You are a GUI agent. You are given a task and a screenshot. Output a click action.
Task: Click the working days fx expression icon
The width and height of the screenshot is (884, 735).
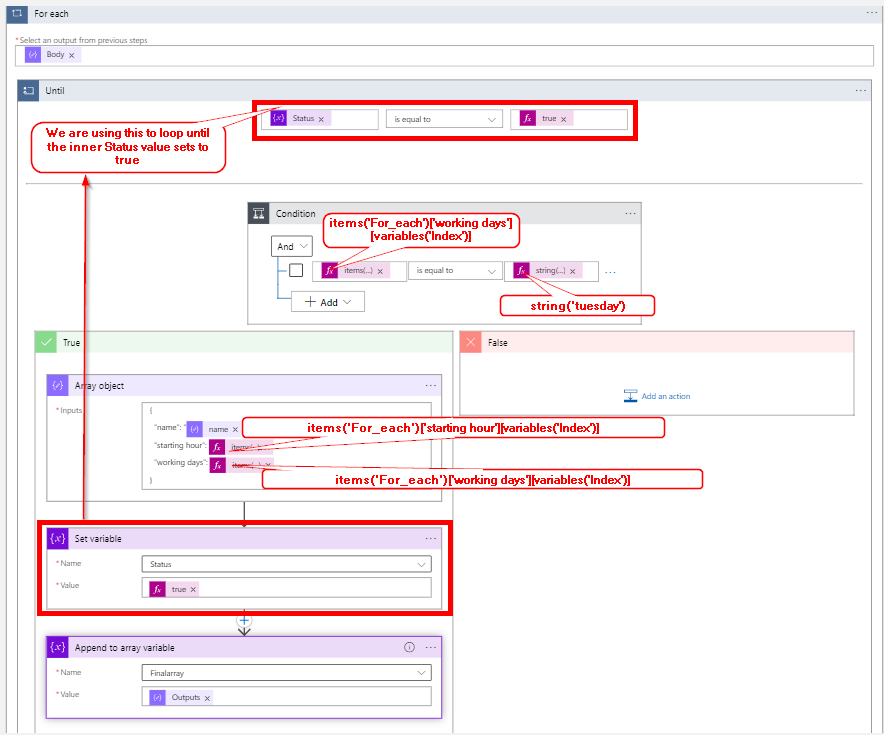(x=218, y=465)
